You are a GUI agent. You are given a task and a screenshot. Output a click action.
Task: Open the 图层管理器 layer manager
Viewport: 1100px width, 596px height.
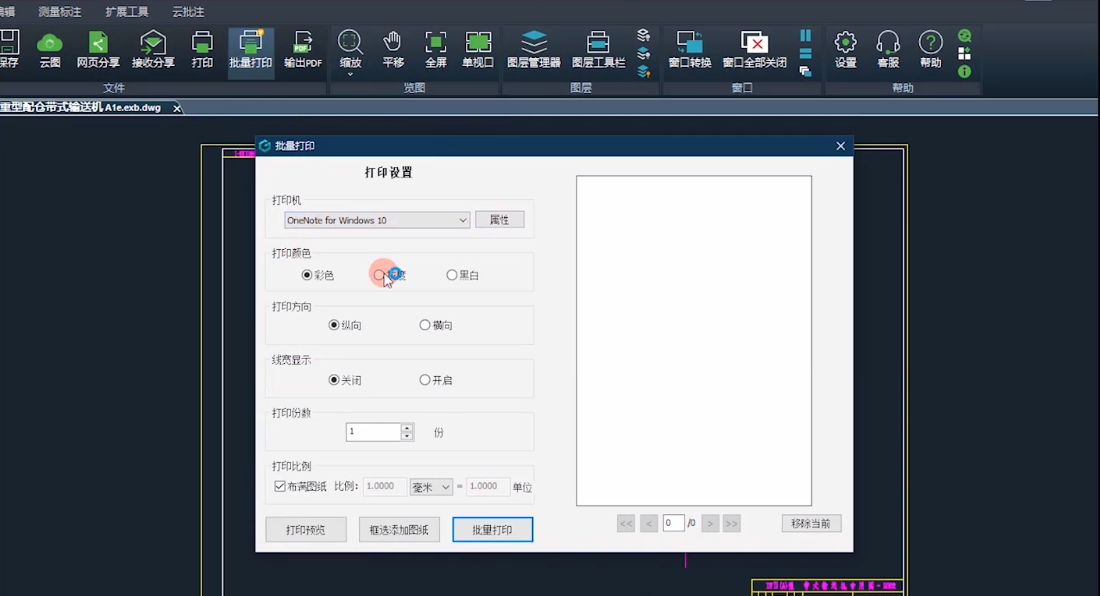tap(534, 42)
